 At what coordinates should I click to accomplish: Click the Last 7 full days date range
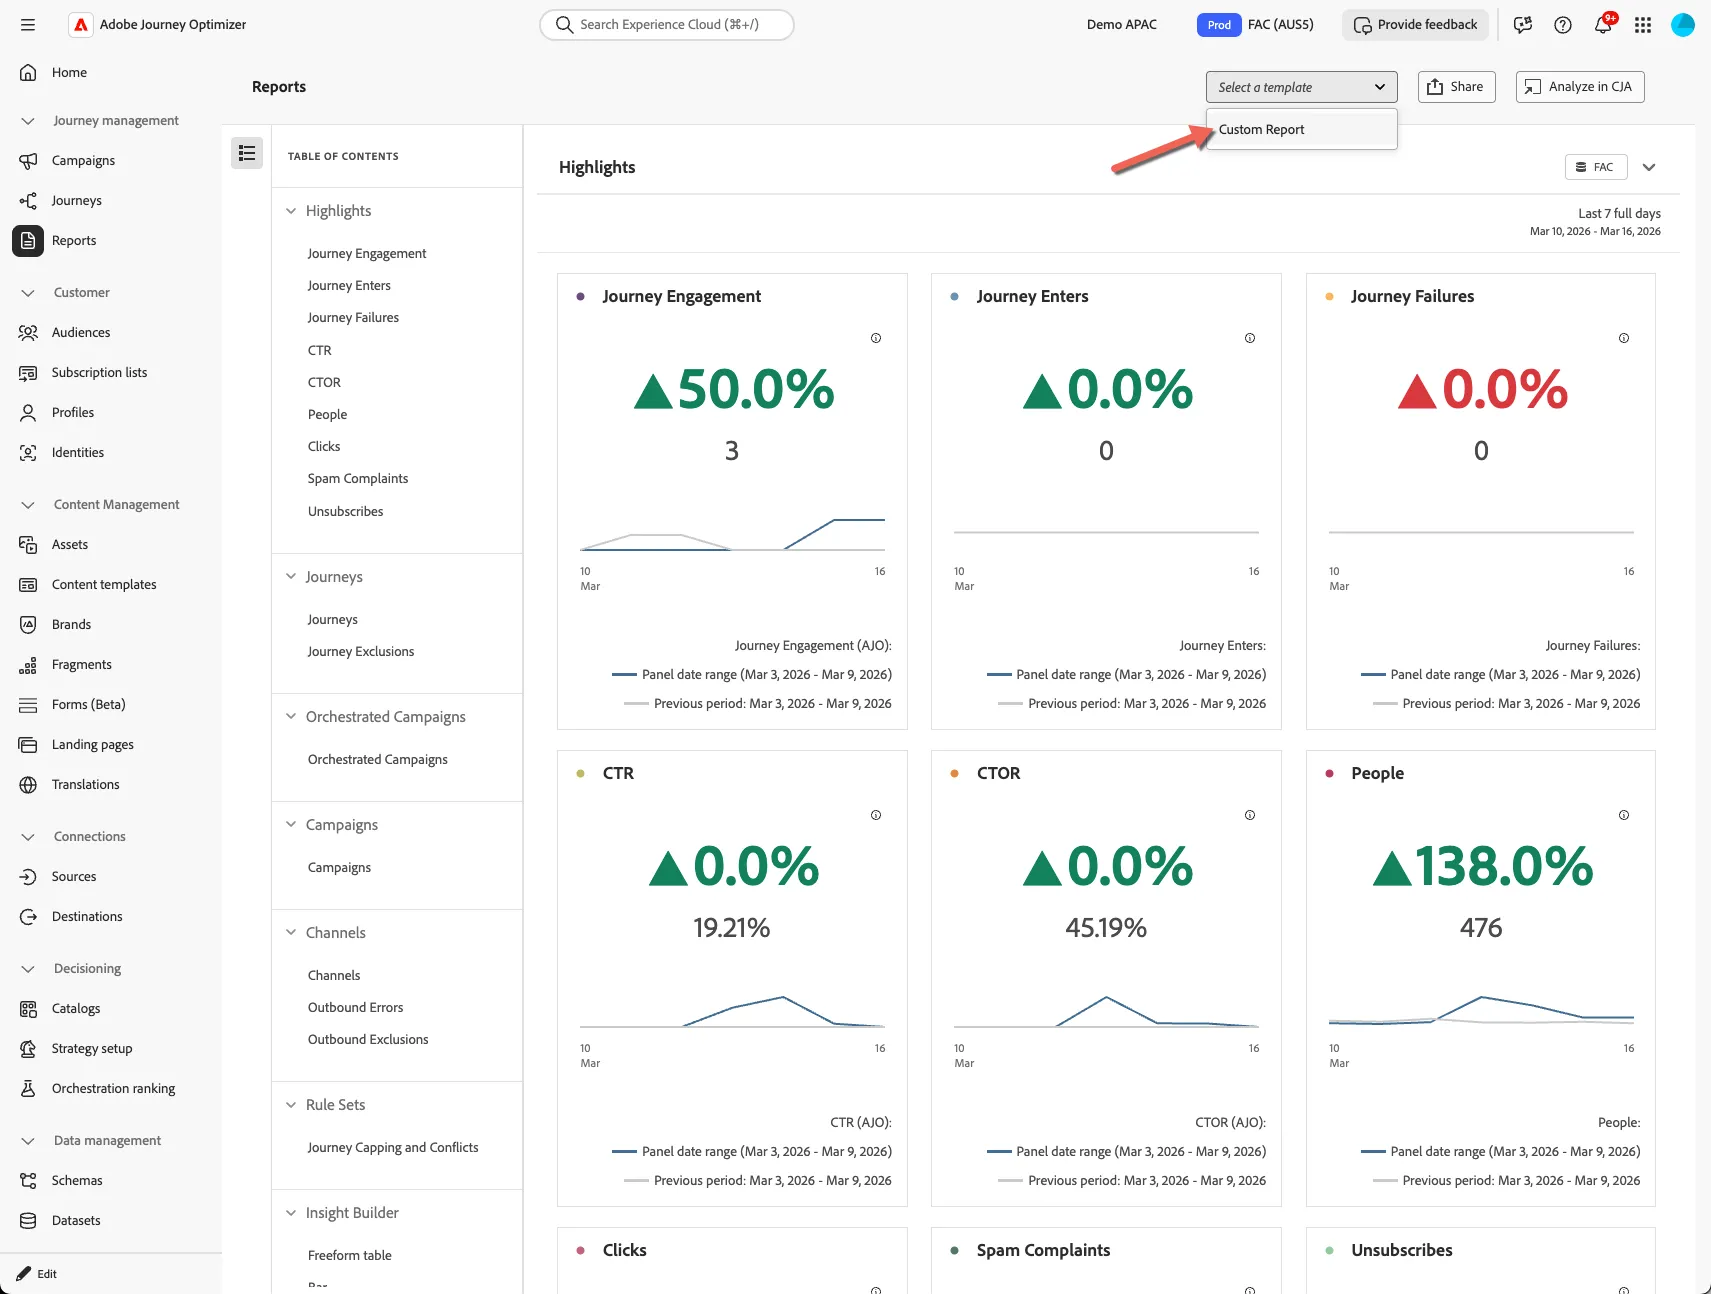[x=1595, y=222]
